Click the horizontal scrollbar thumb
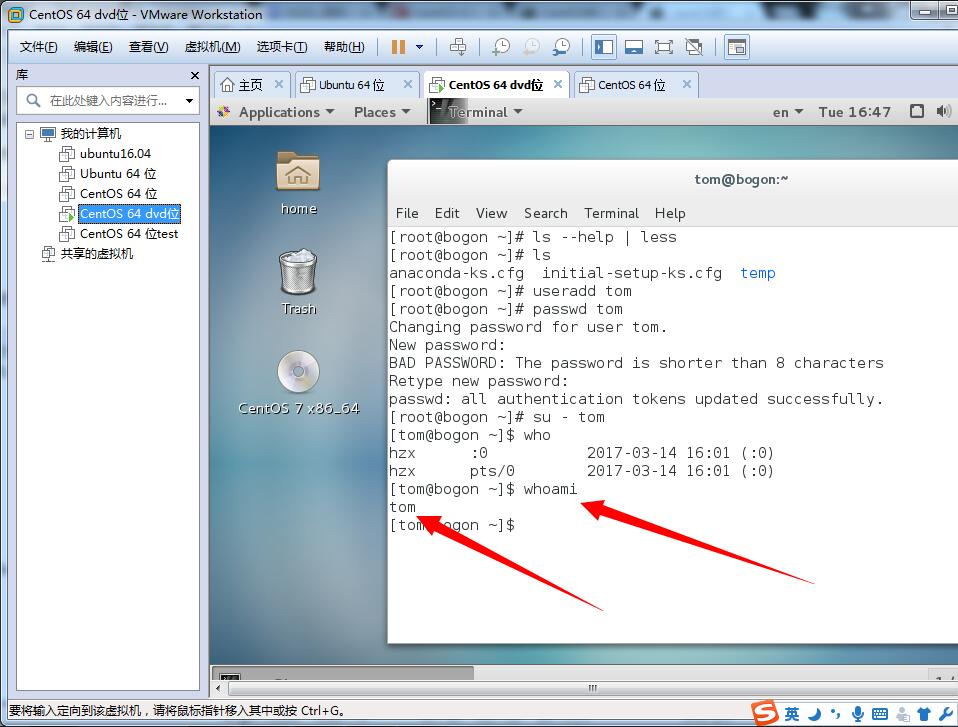 coord(593,689)
